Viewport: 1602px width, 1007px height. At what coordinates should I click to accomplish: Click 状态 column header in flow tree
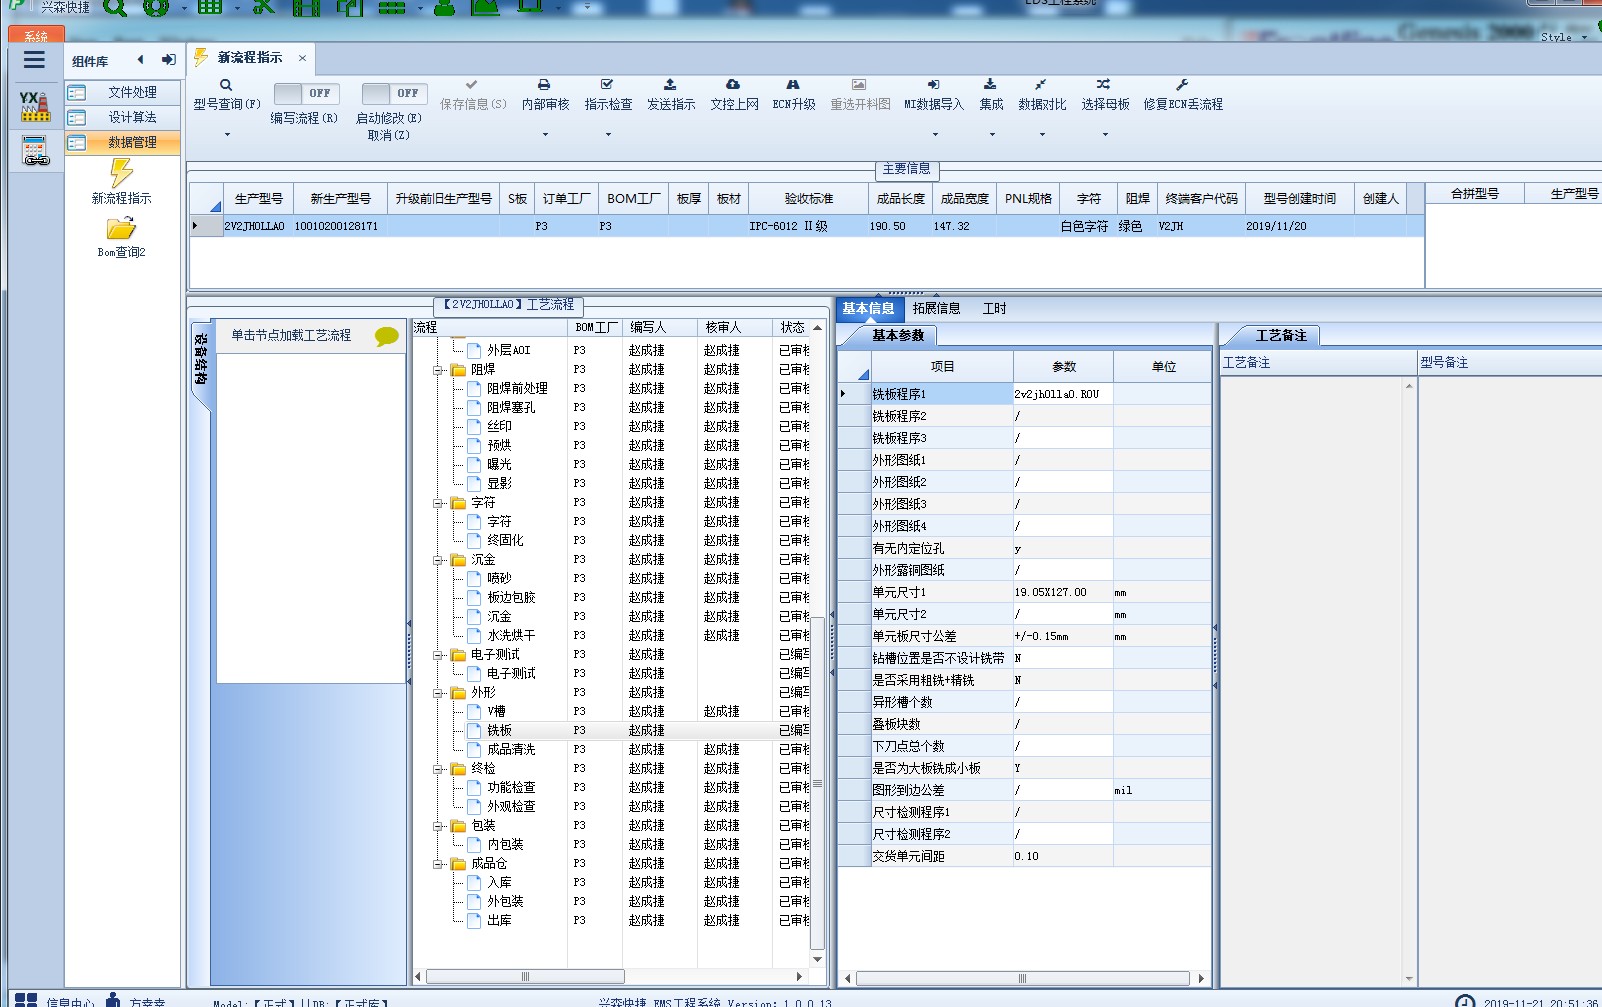792,327
